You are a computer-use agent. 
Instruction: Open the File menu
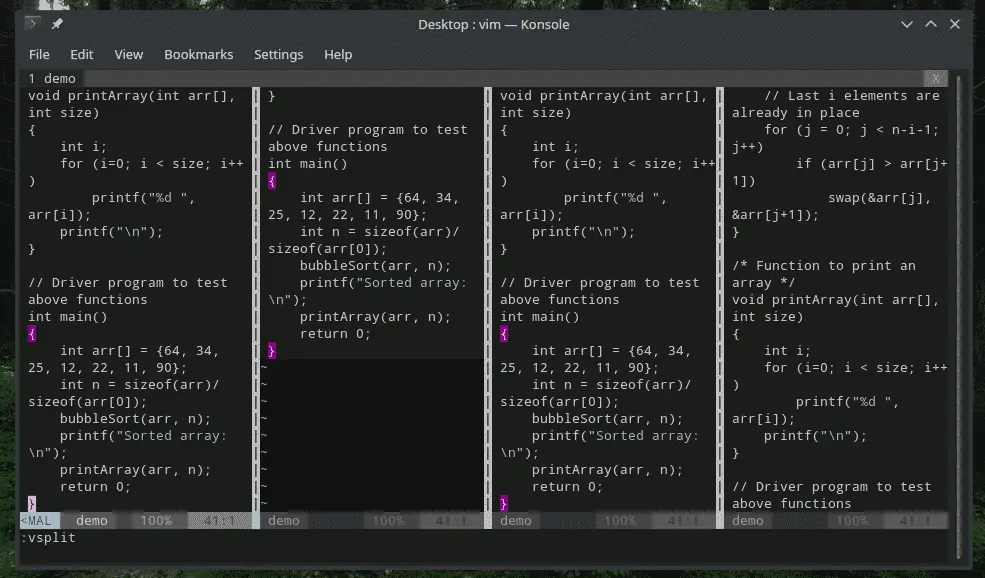click(39, 55)
